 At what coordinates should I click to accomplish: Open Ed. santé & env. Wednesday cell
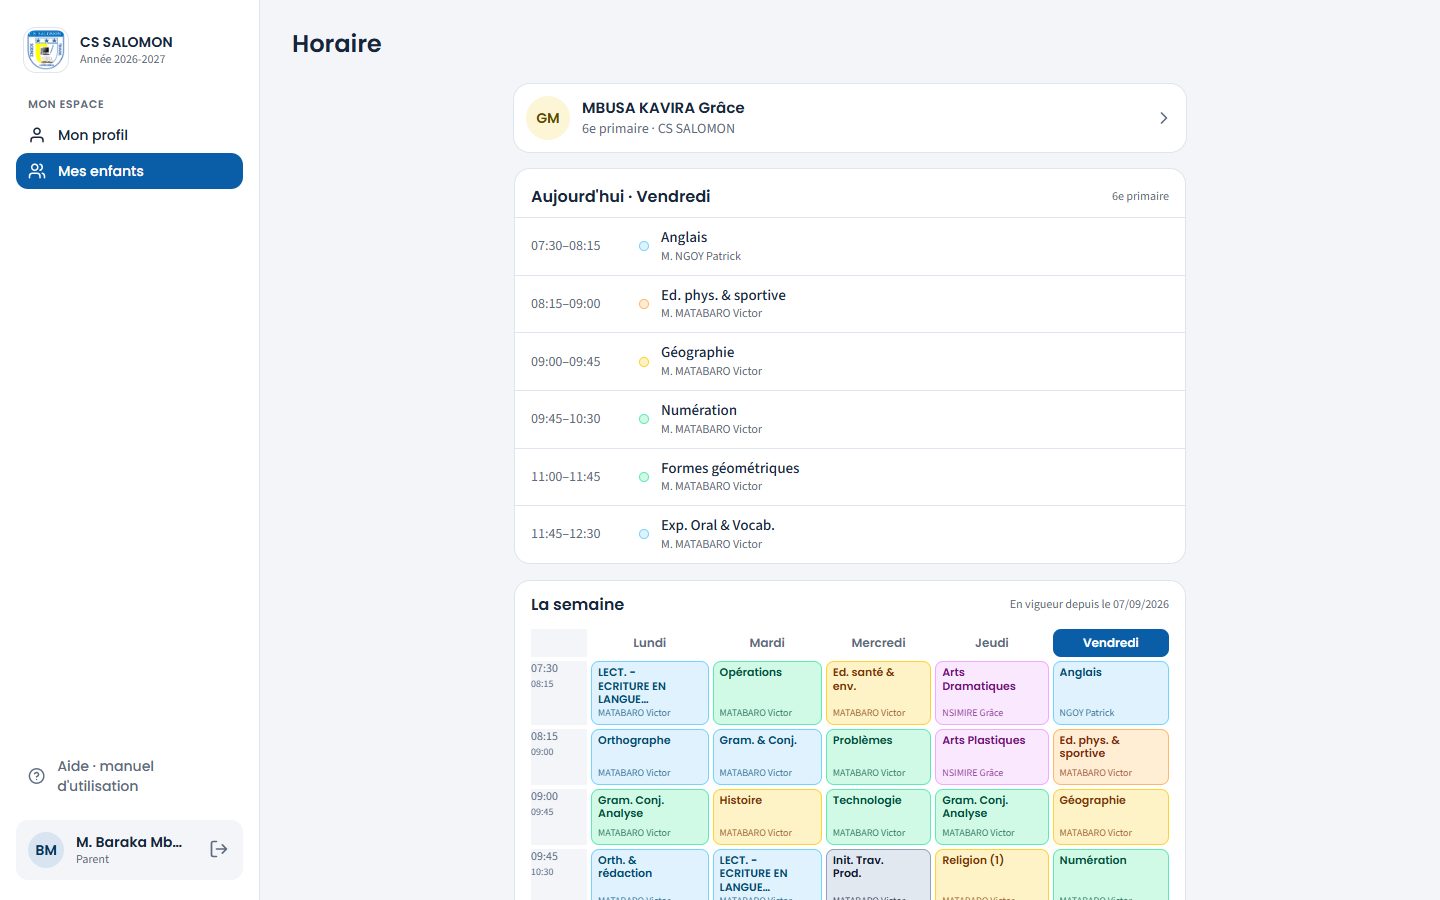(878, 693)
